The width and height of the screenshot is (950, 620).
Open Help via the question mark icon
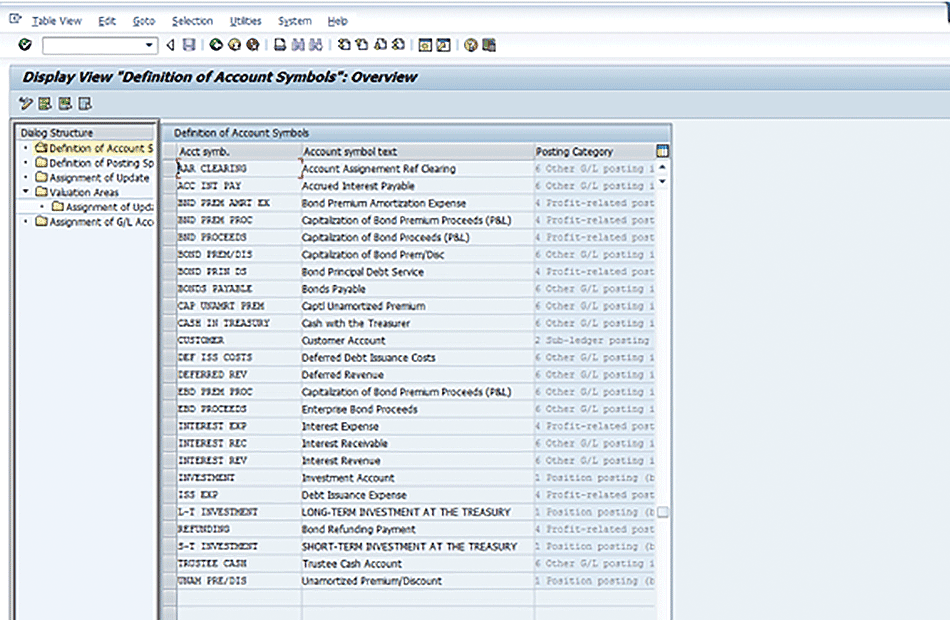pos(471,45)
